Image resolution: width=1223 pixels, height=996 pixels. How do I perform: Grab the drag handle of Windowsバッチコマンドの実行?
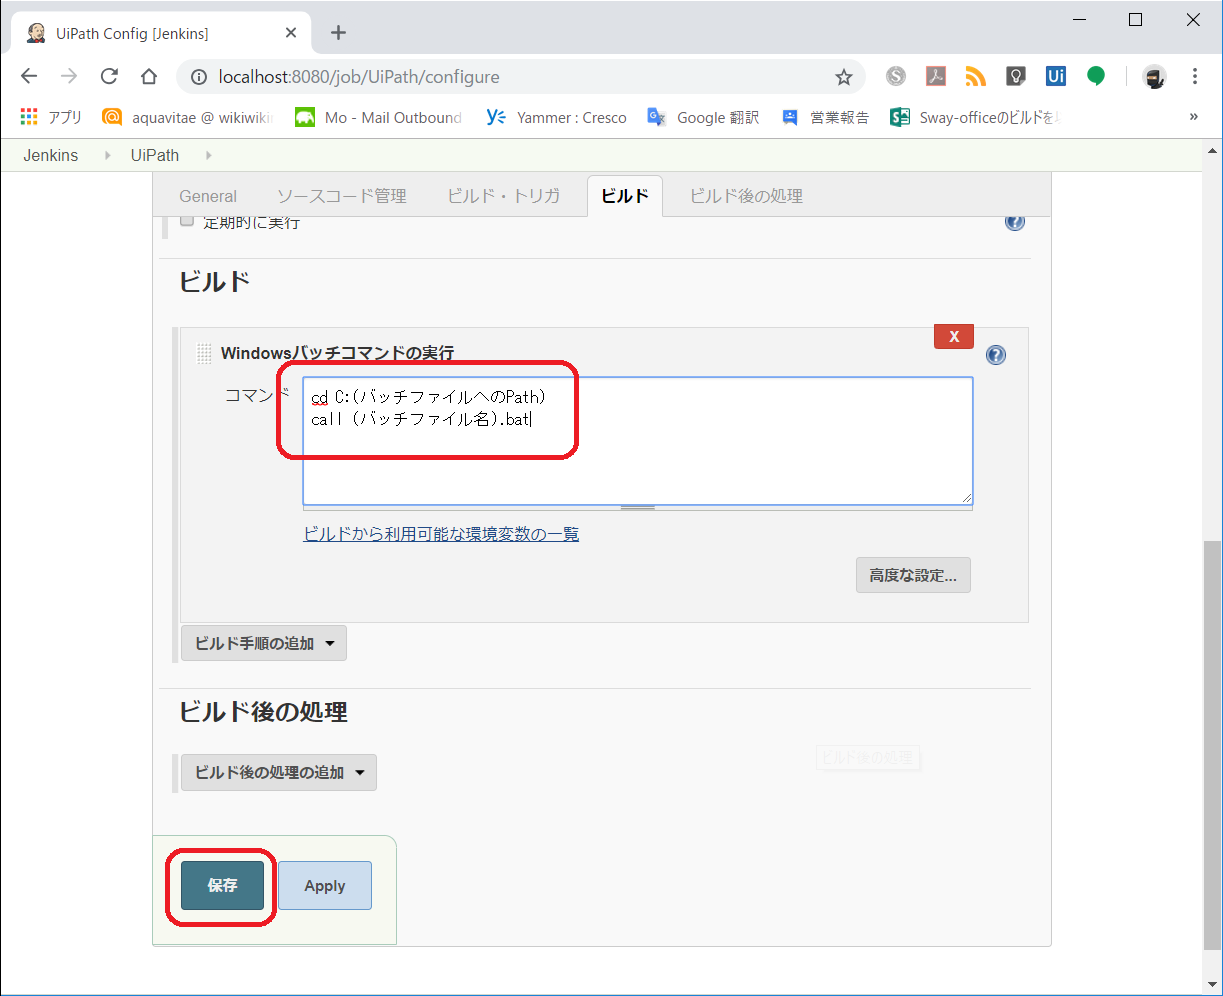(x=204, y=353)
